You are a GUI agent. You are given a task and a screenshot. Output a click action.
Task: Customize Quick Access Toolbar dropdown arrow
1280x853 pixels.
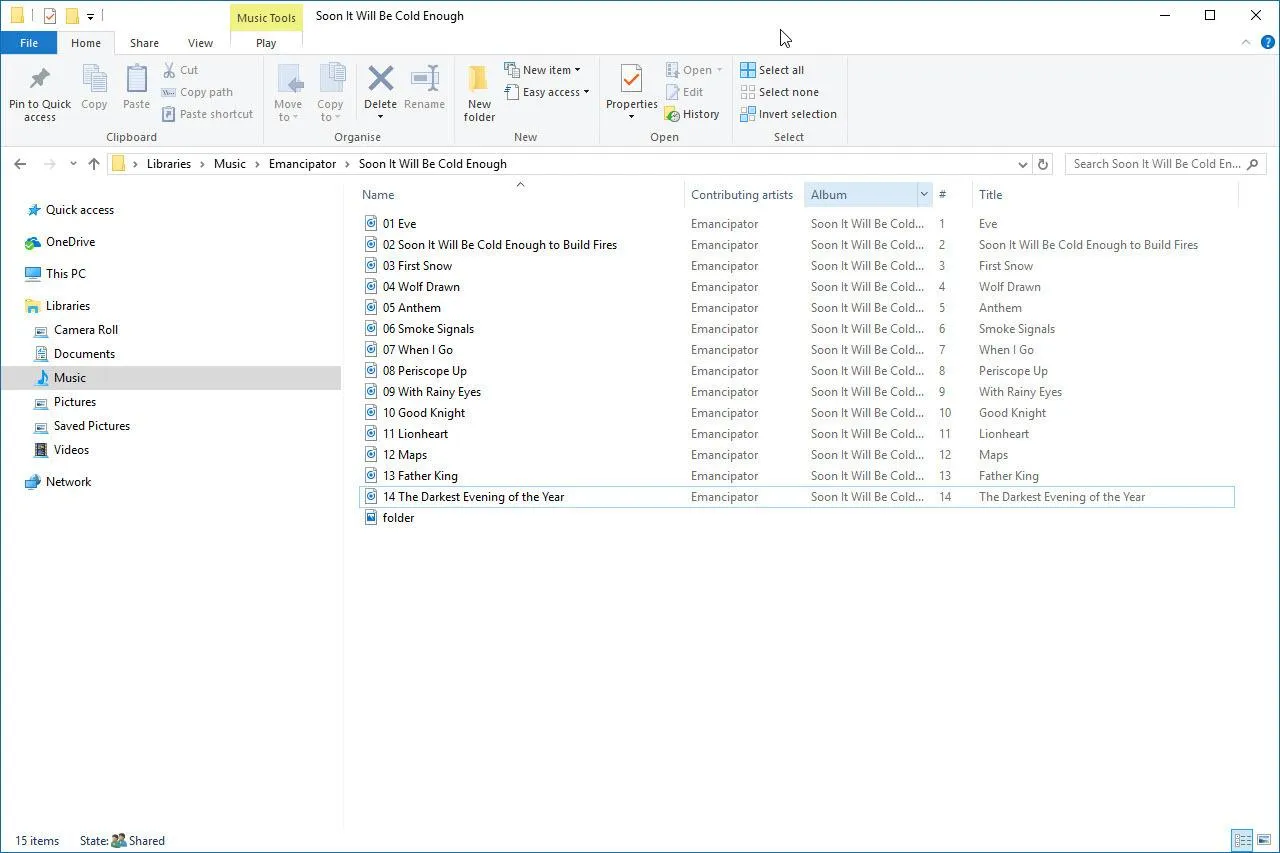coord(90,16)
